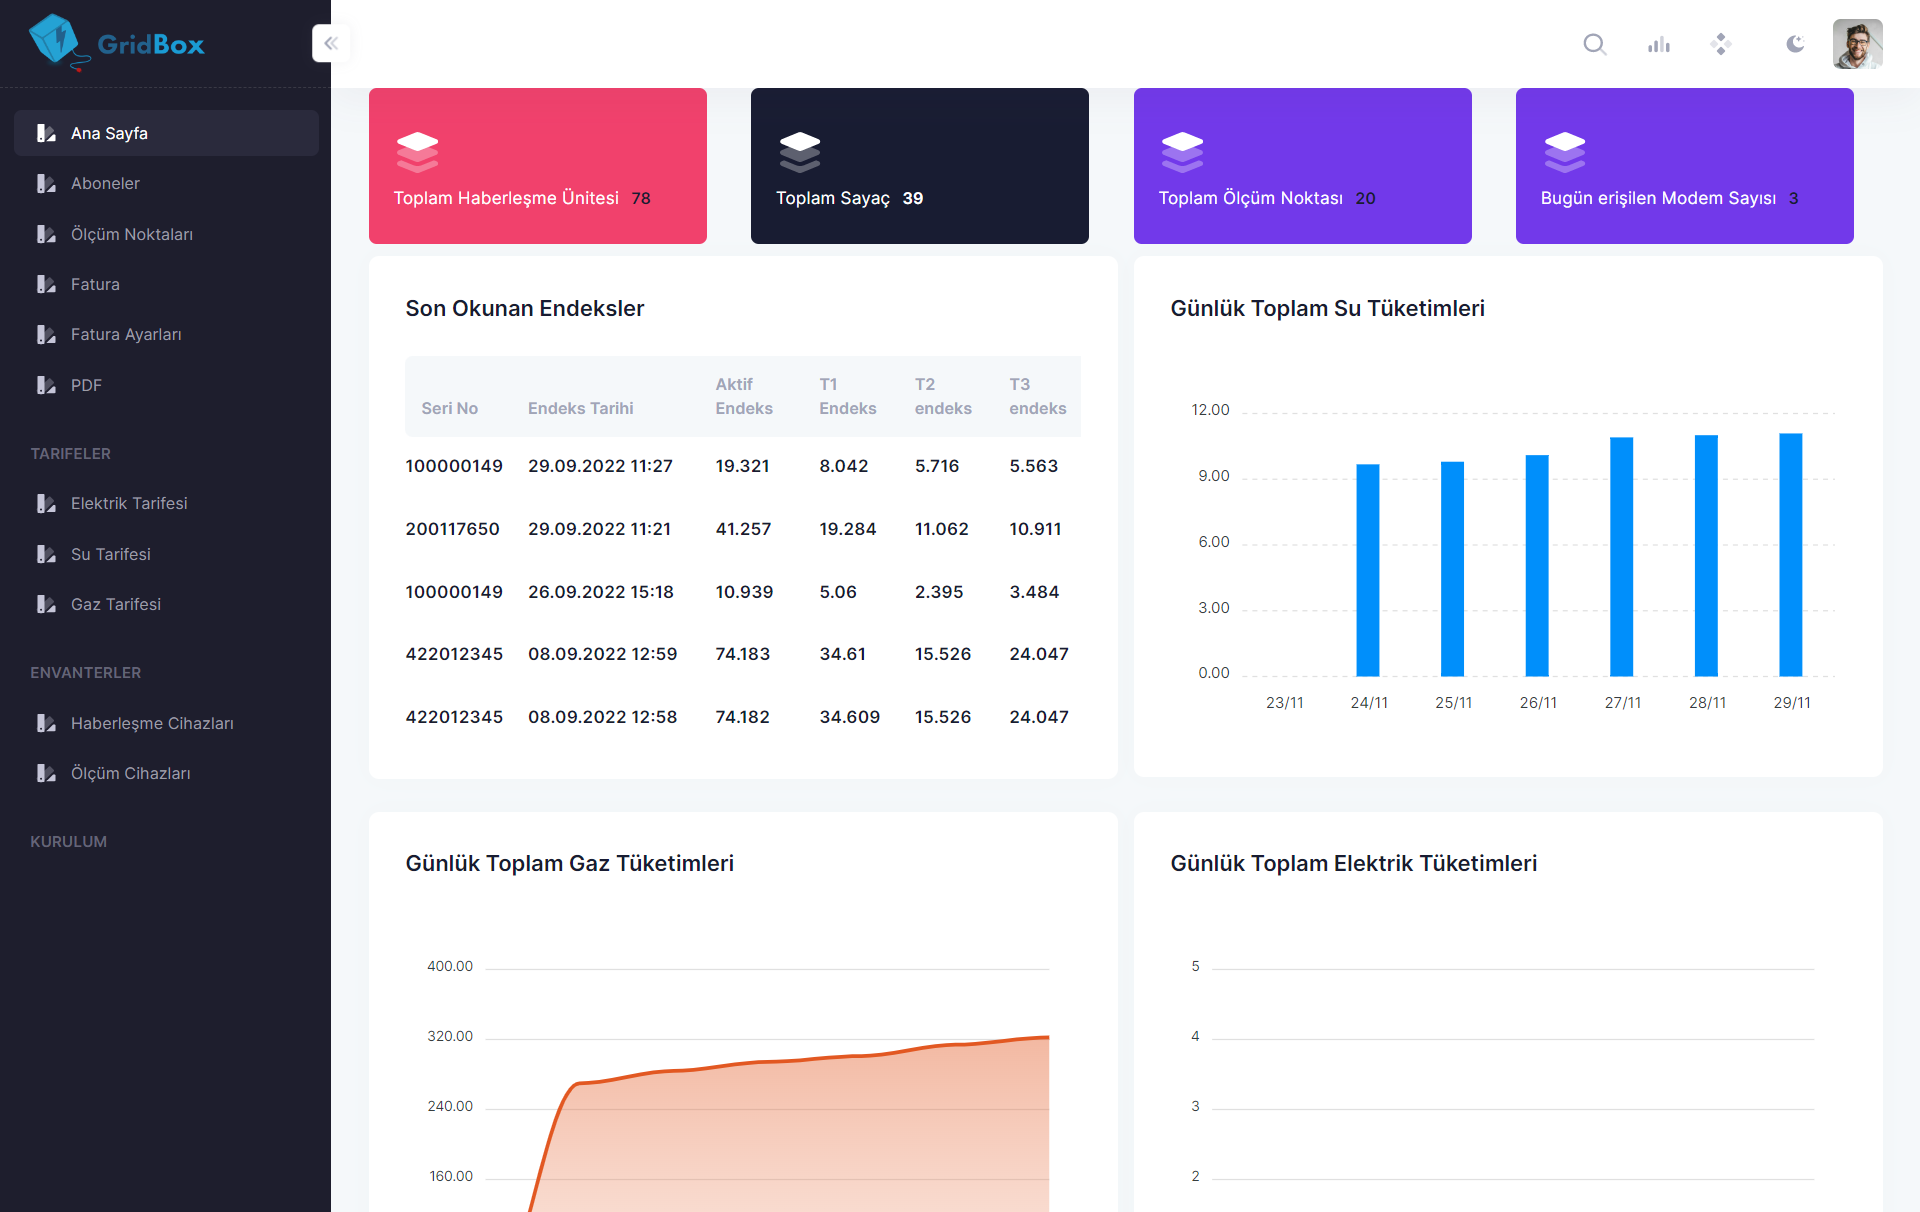Click the Toplam Sayaç card
The height and width of the screenshot is (1212, 1920).
click(919, 166)
